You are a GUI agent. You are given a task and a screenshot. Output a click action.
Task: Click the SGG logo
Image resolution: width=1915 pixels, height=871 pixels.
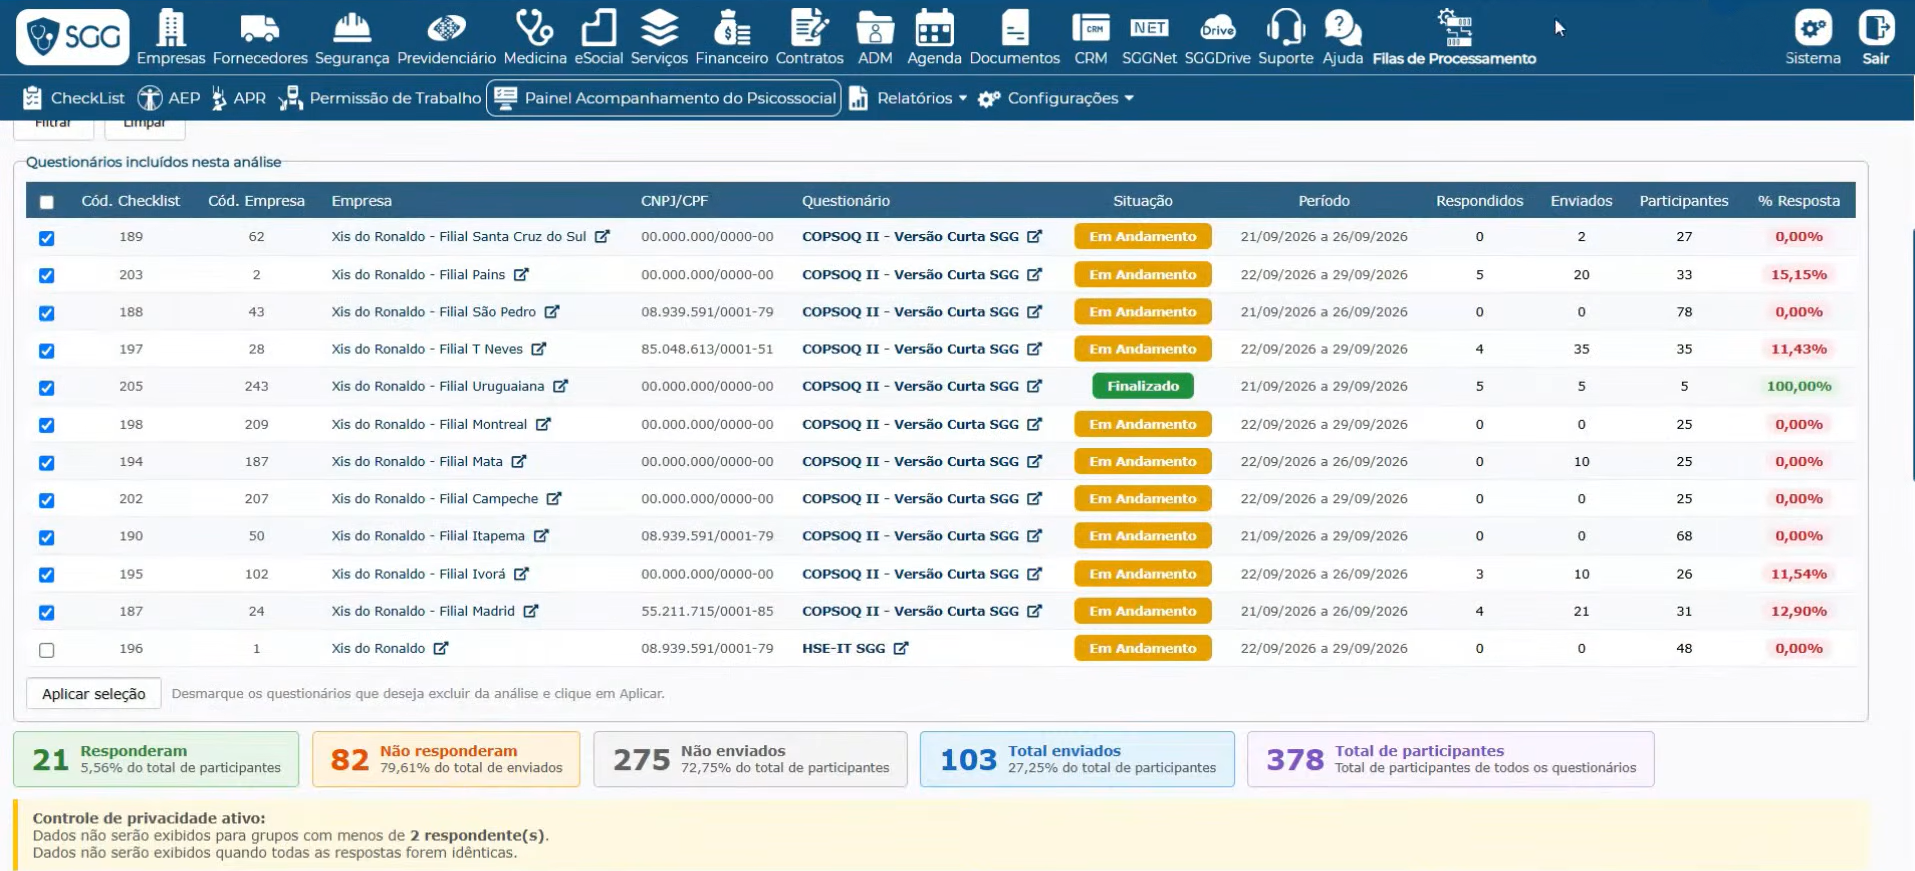pyautogui.click(x=73, y=37)
